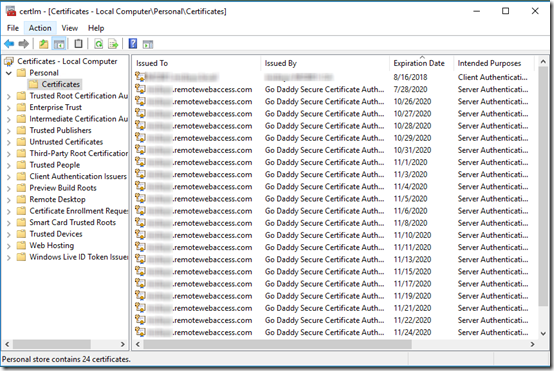Image resolution: width=554 pixels, height=371 pixels.
Task: Click certificate icon of row expiring 11/24/2020
Action: pyautogui.click(x=140, y=332)
